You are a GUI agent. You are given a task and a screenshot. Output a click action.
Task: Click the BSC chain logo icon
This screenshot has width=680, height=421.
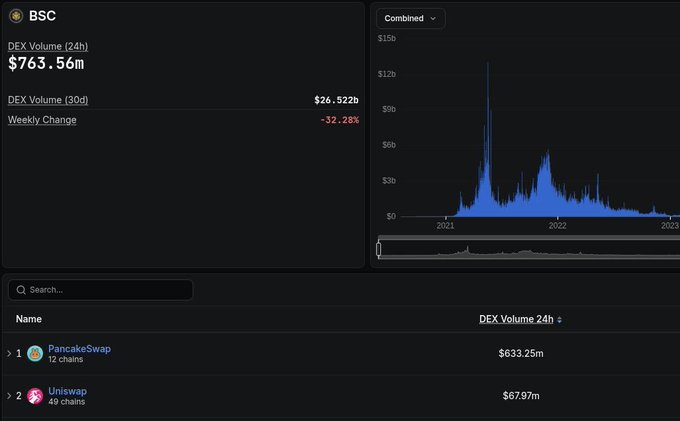tap(16, 16)
